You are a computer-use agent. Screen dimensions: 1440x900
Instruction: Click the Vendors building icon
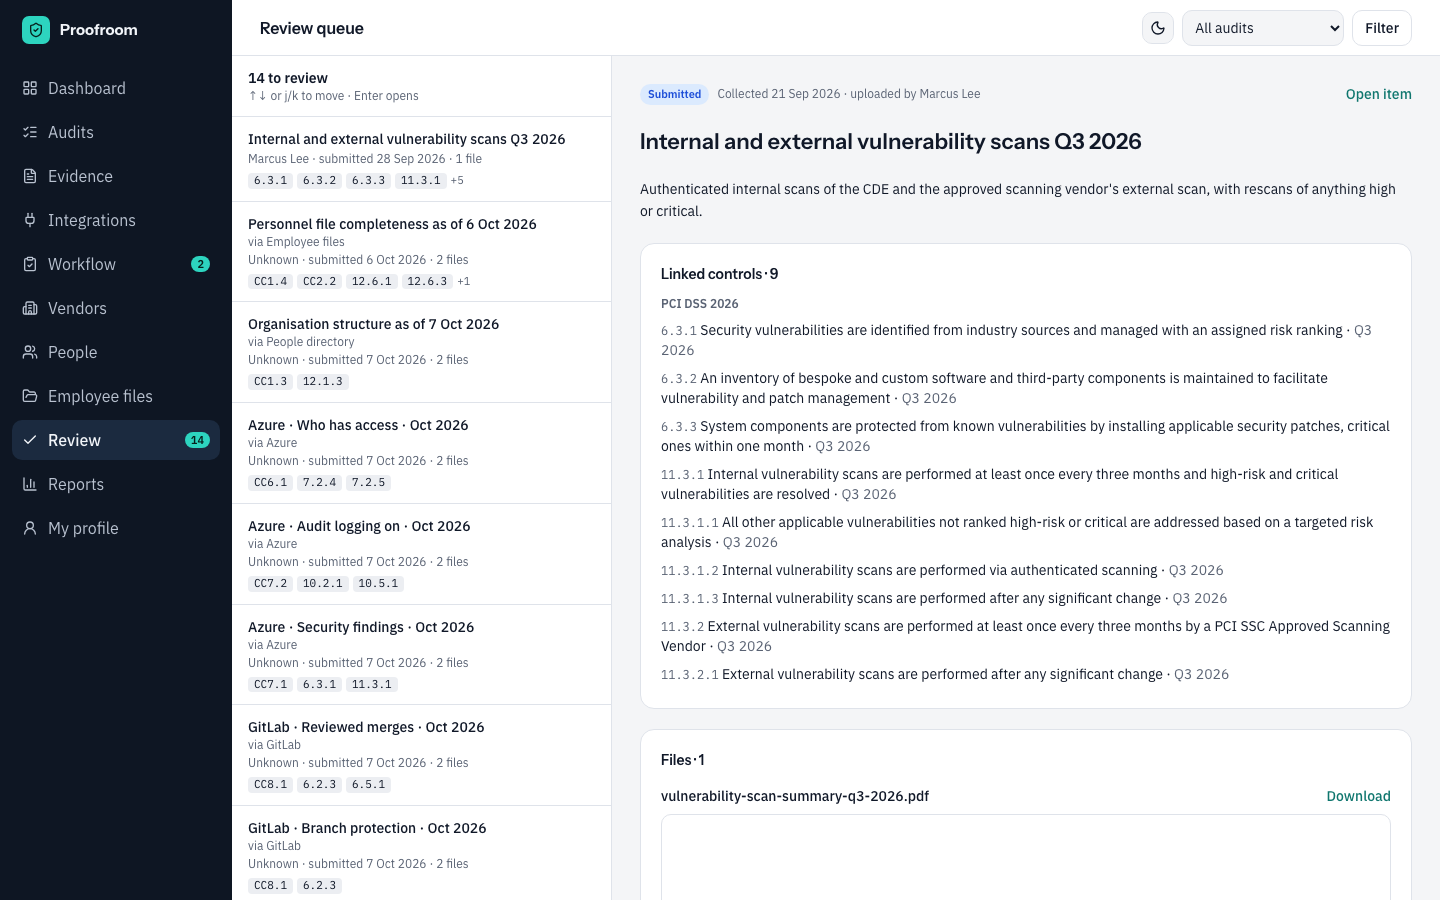click(x=30, y=308)
